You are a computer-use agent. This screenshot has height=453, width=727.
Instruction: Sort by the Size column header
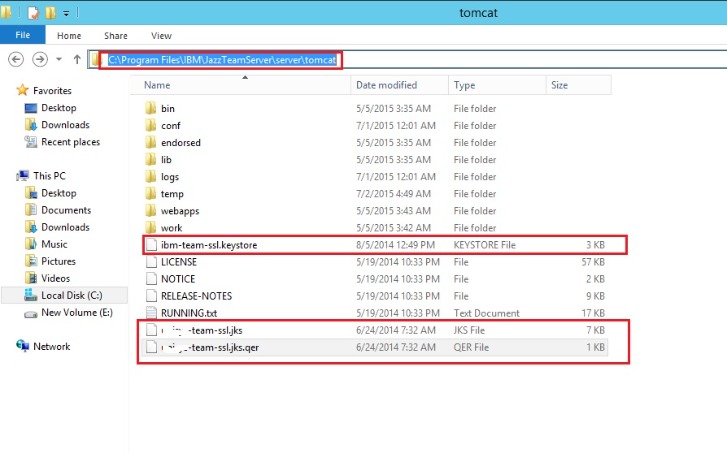tap(558, 86)
